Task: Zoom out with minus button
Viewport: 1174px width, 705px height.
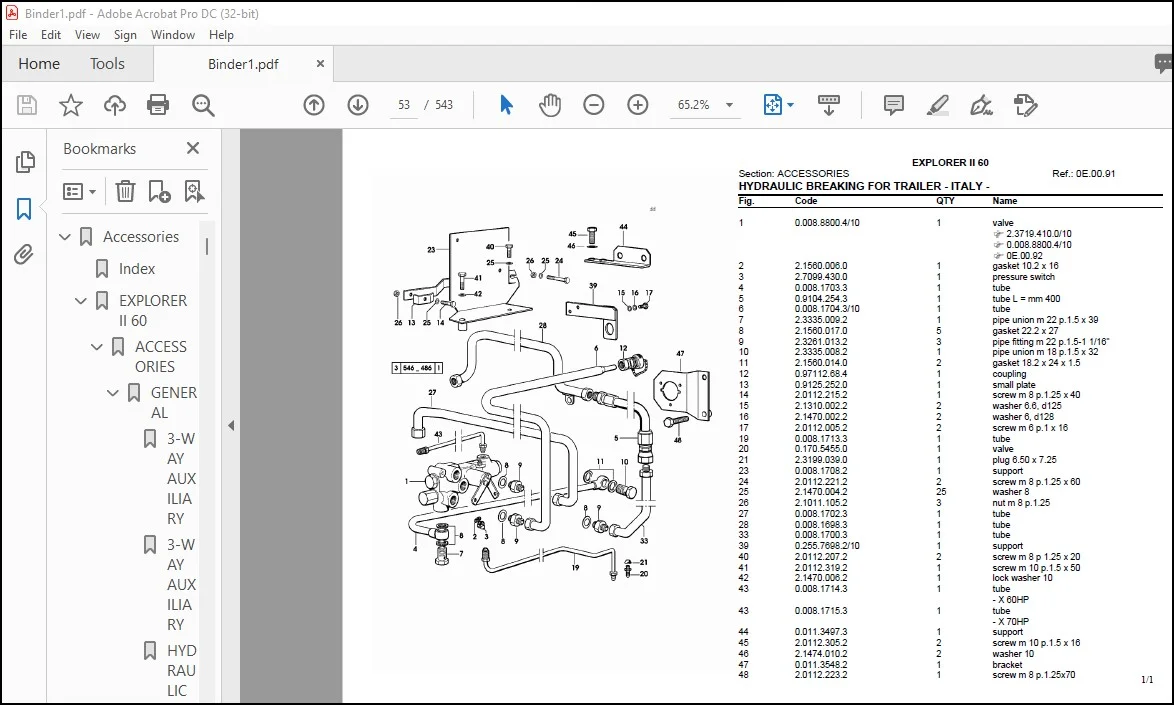Action: coord(594,105)
